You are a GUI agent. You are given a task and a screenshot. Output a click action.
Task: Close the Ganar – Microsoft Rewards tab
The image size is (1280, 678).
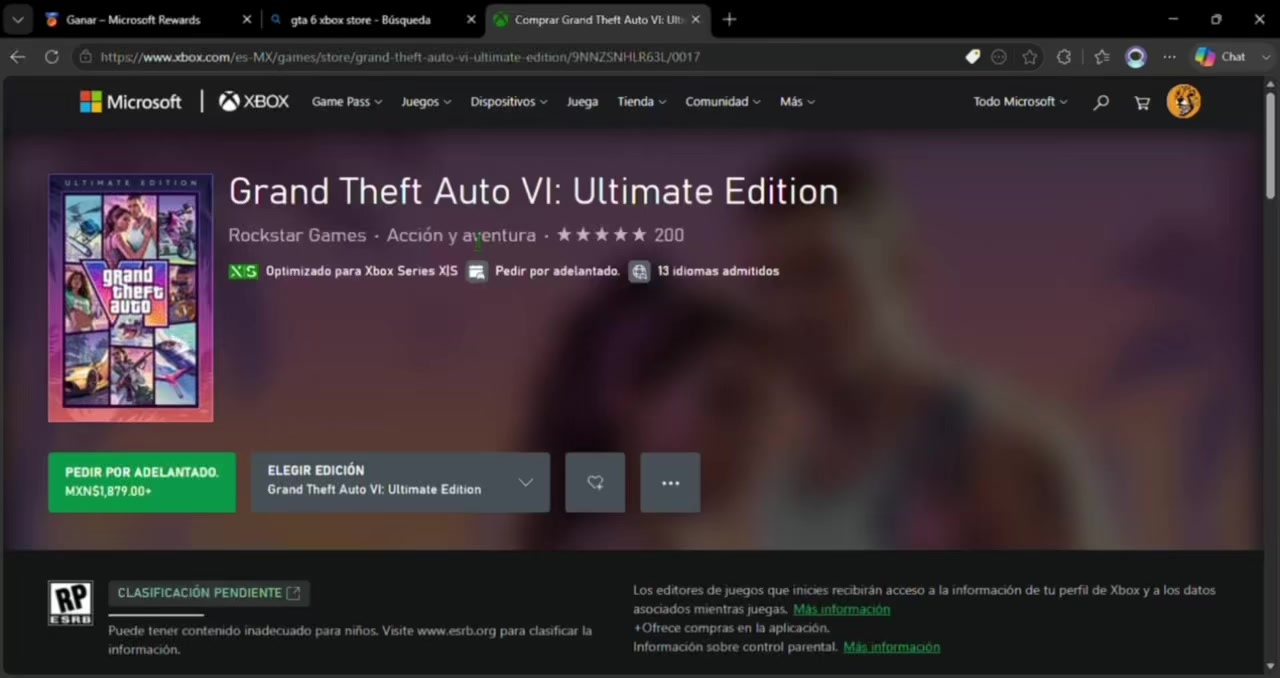247,20
